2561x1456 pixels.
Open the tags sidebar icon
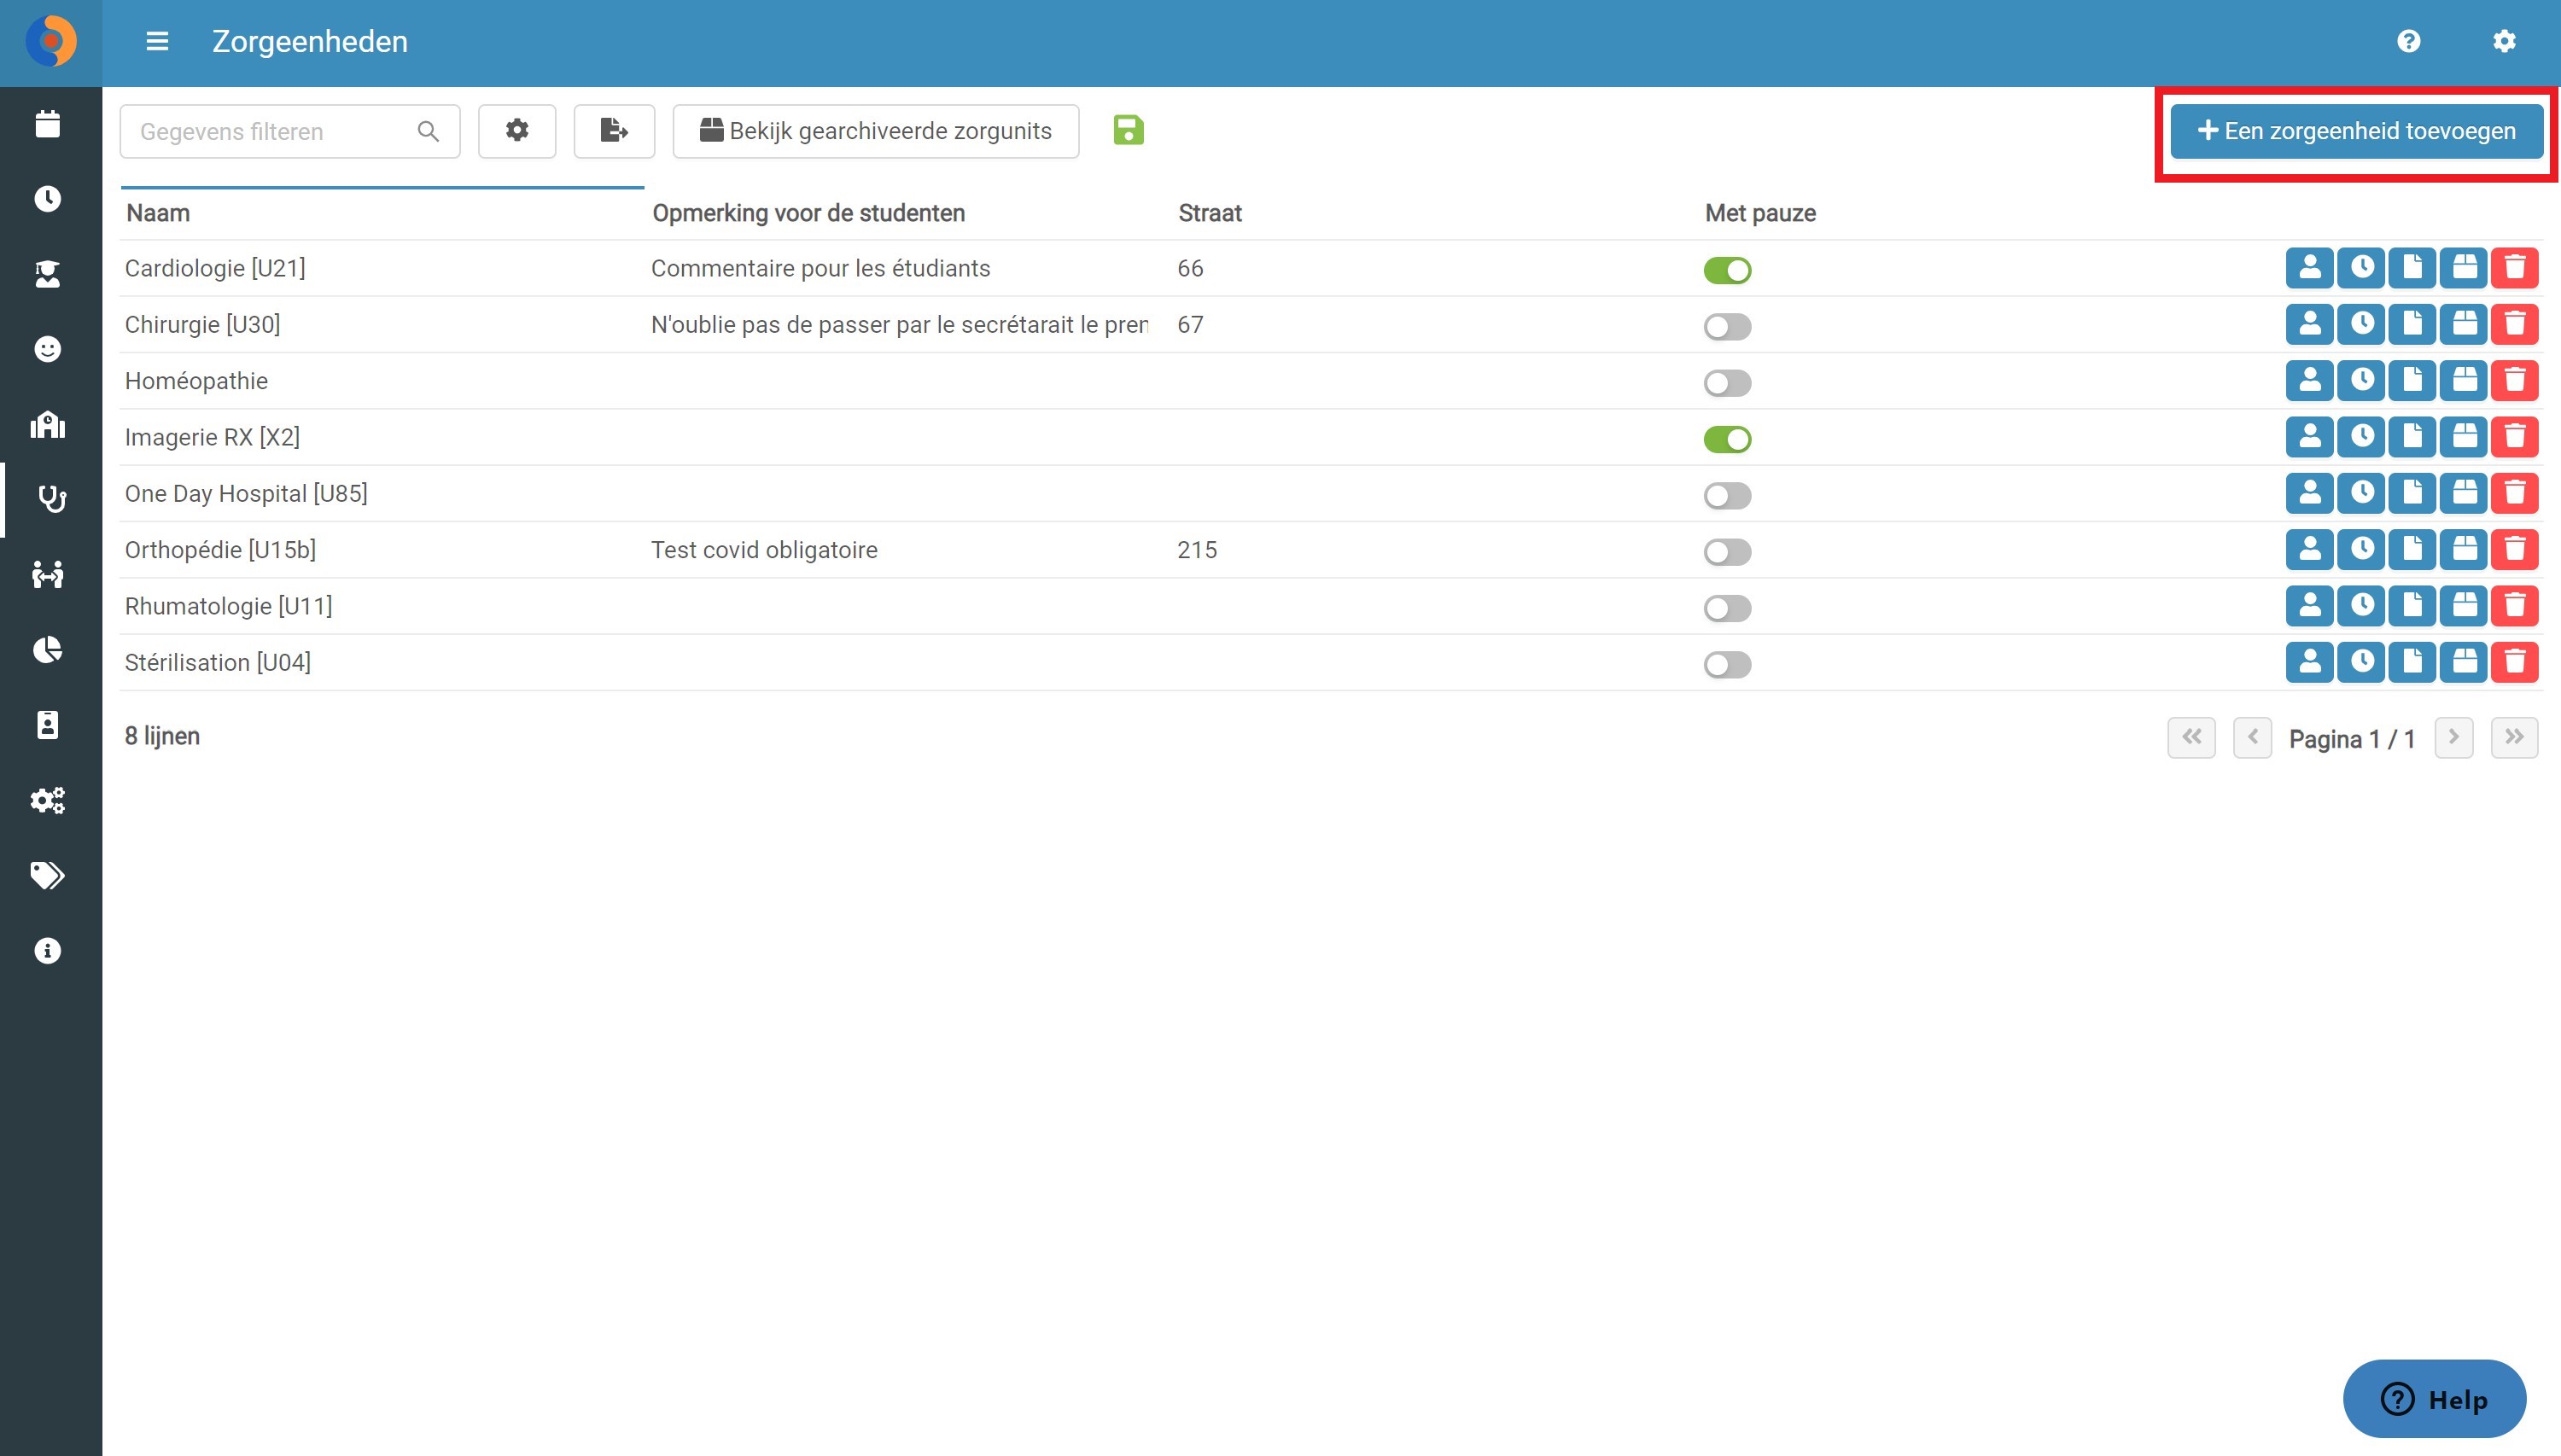48,875
